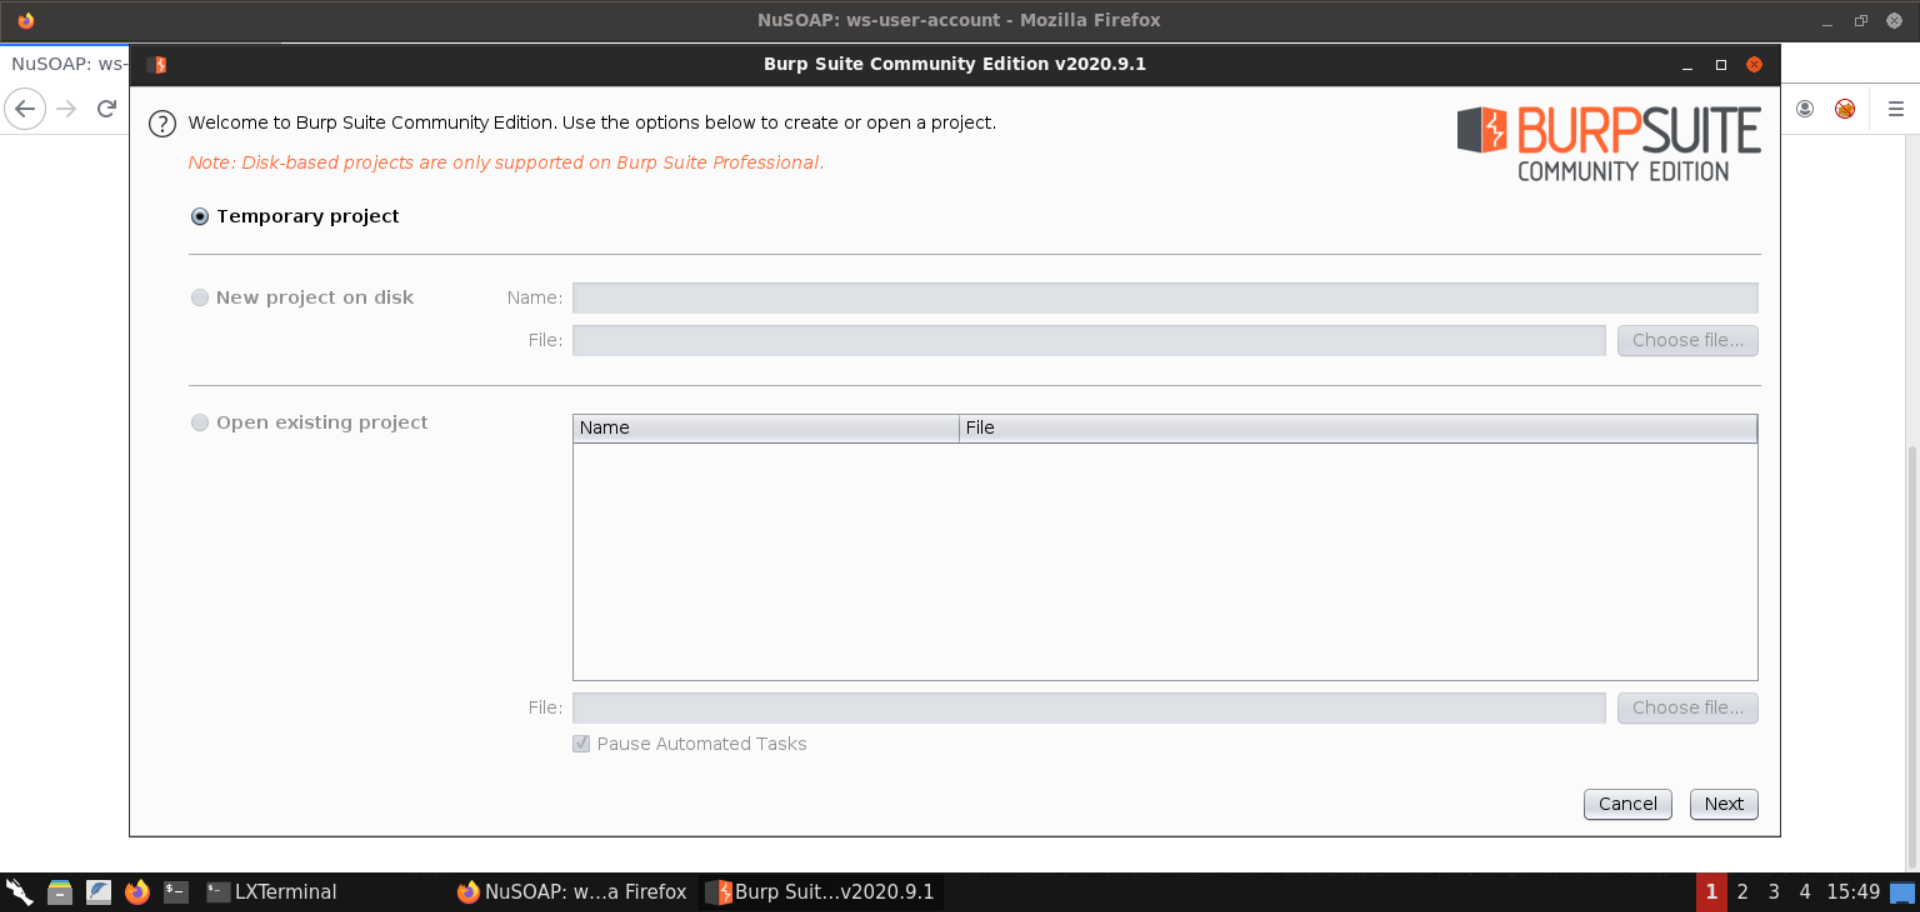Open Firefox account profile icon
This screenshot has width=1920, height=912.
click(x=1804, y=109)
